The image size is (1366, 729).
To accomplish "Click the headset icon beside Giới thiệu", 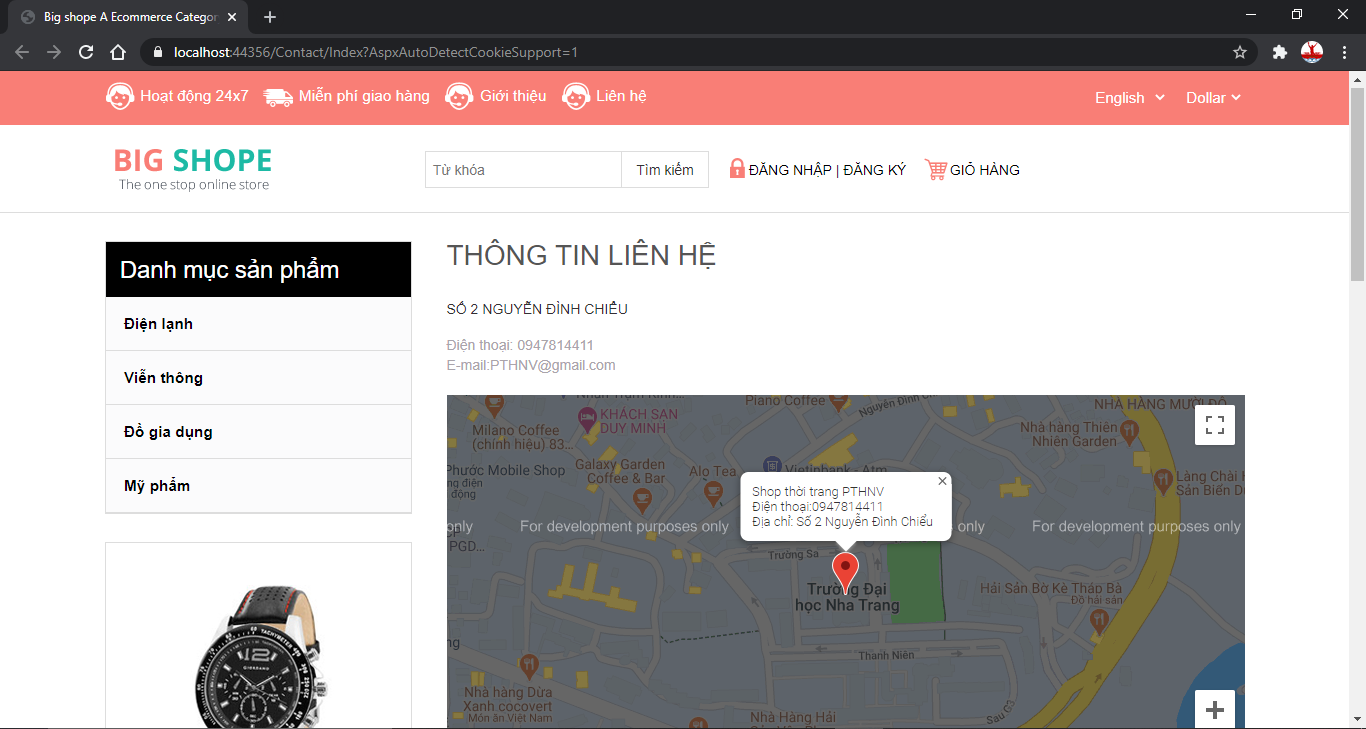I will click(x=459, y=96).
